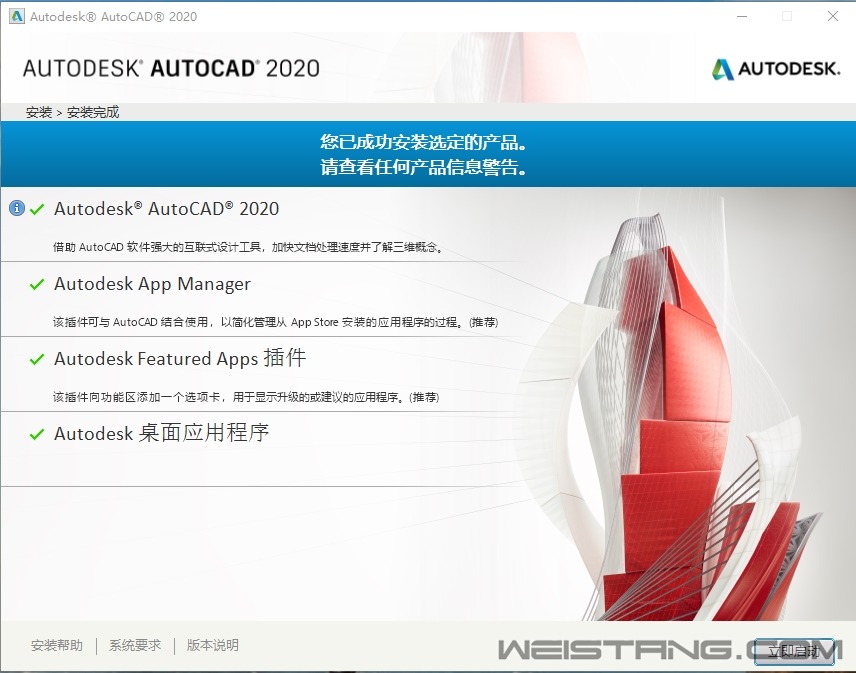Open the 版本说明 link
This screenshot has width=856, height=673.
(x=212, y=645)
